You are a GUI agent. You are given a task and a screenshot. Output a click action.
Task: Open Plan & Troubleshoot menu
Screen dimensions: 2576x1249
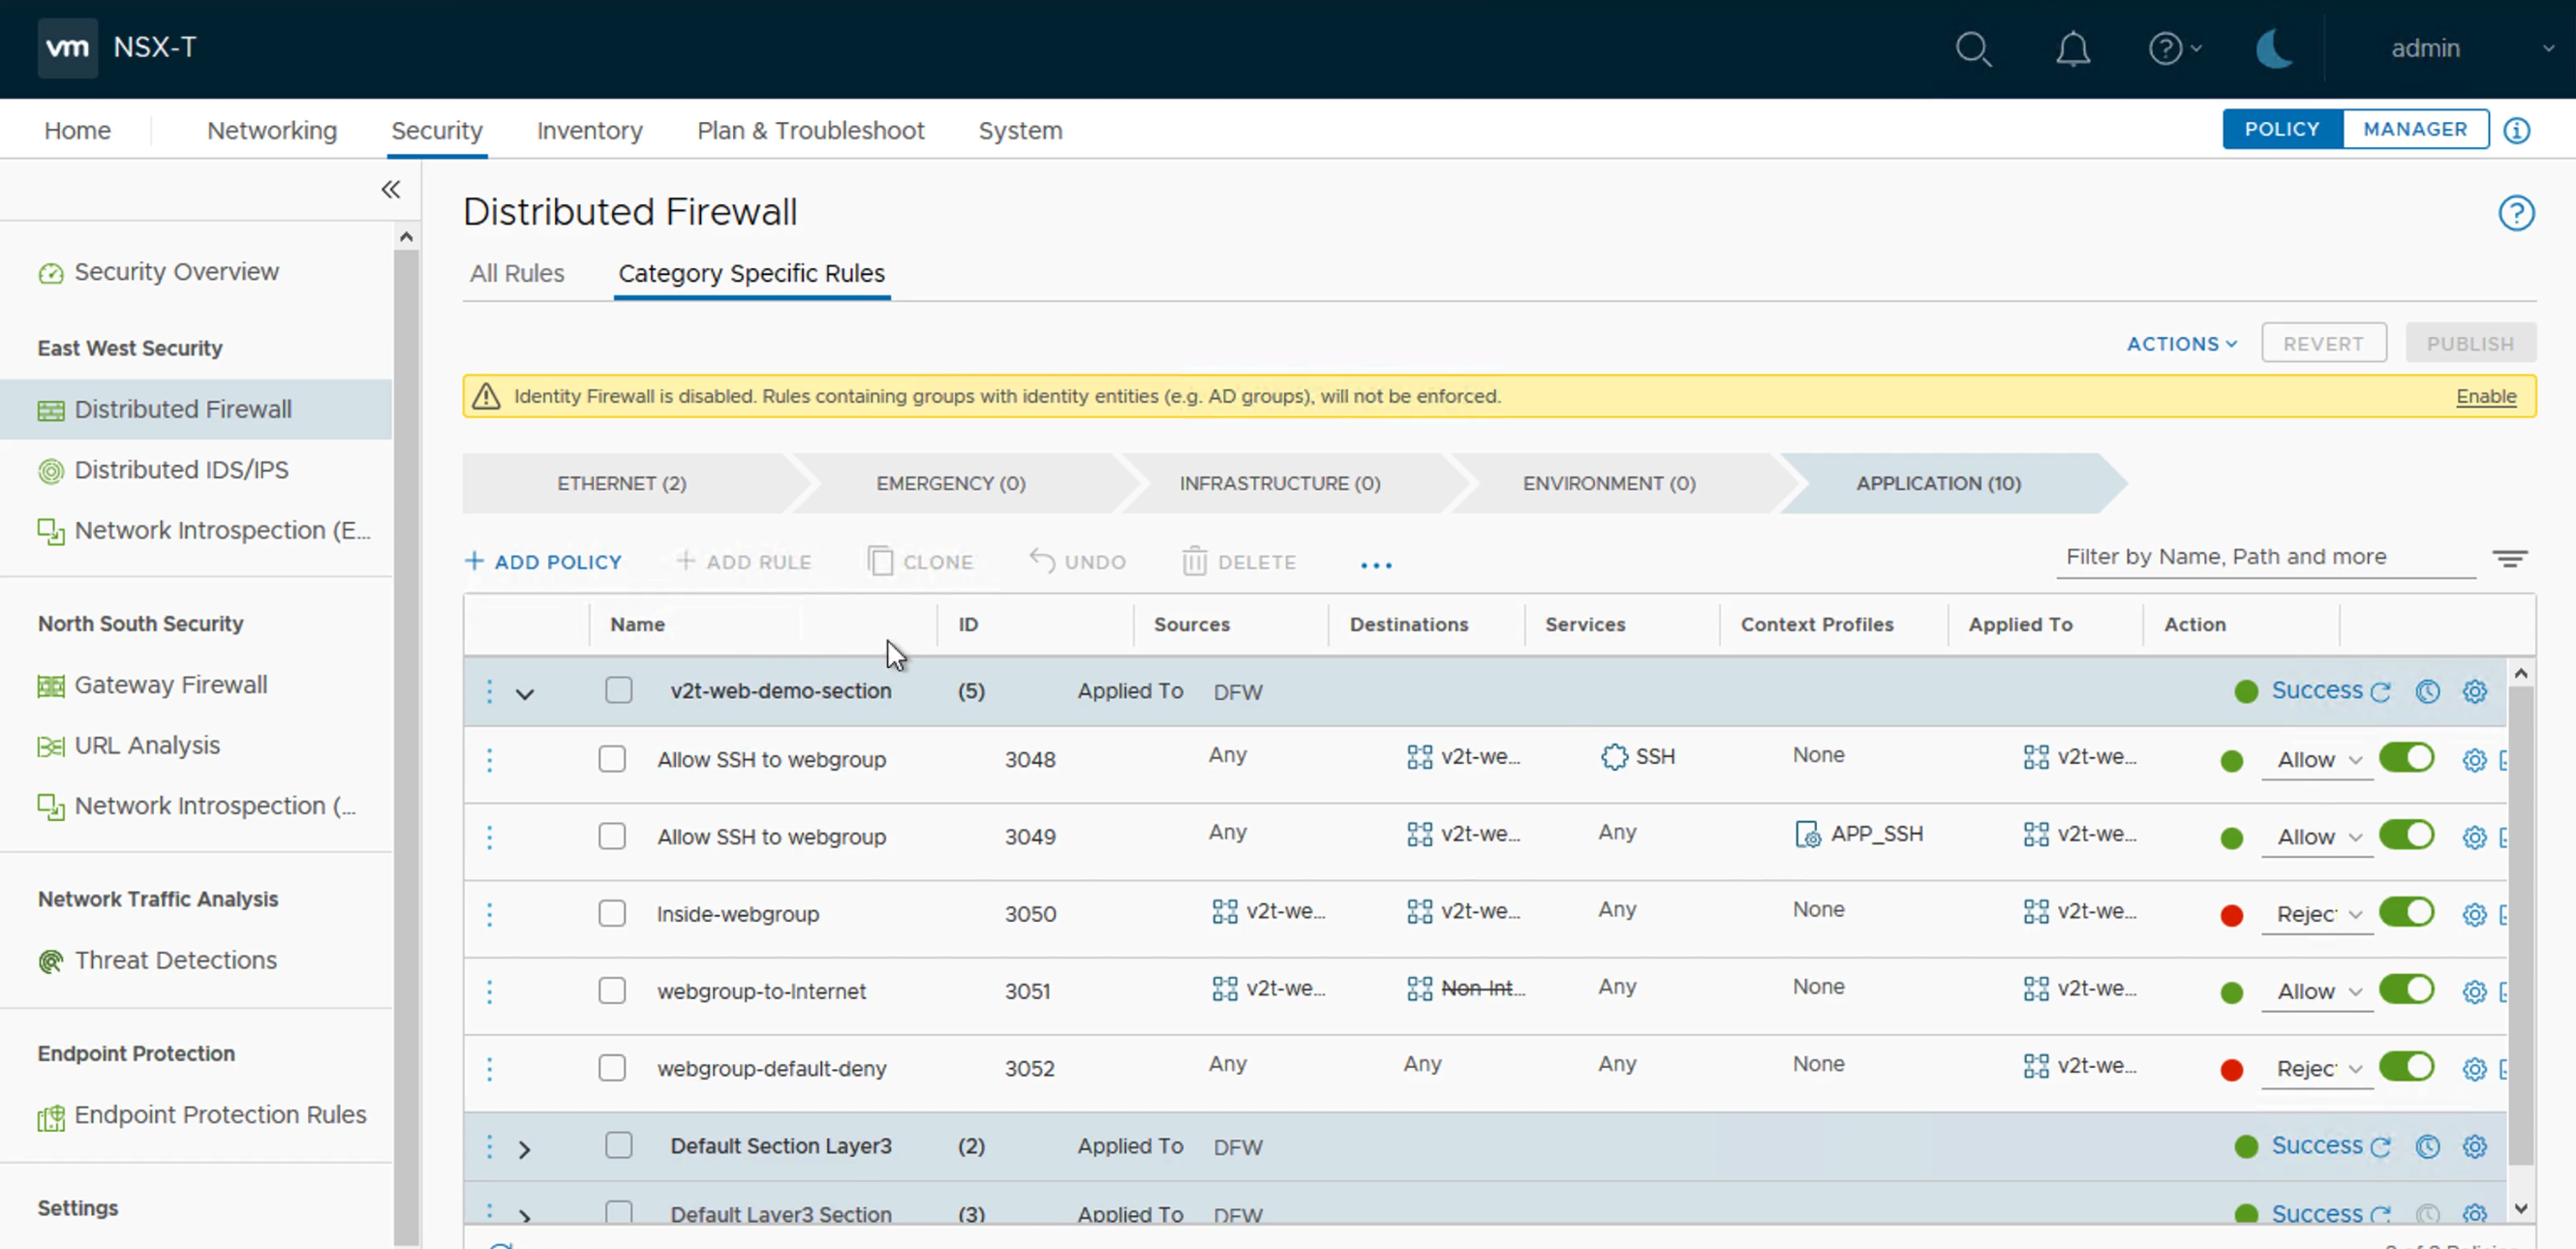[810, 130]
